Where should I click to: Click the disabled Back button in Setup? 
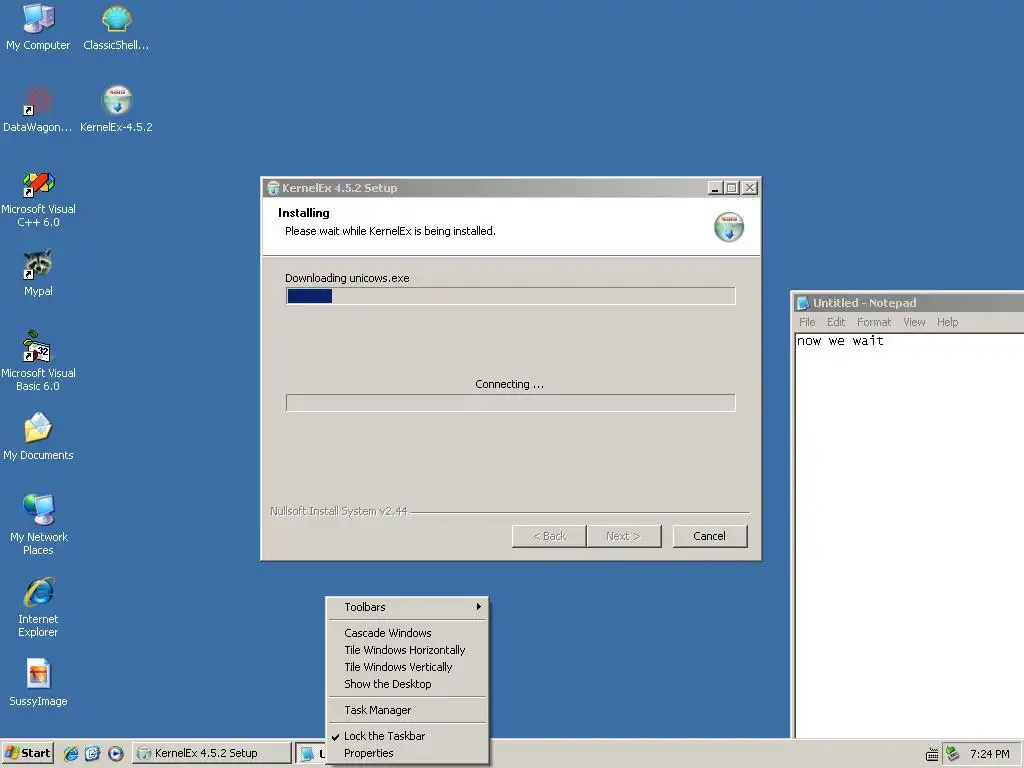point(549,536)
